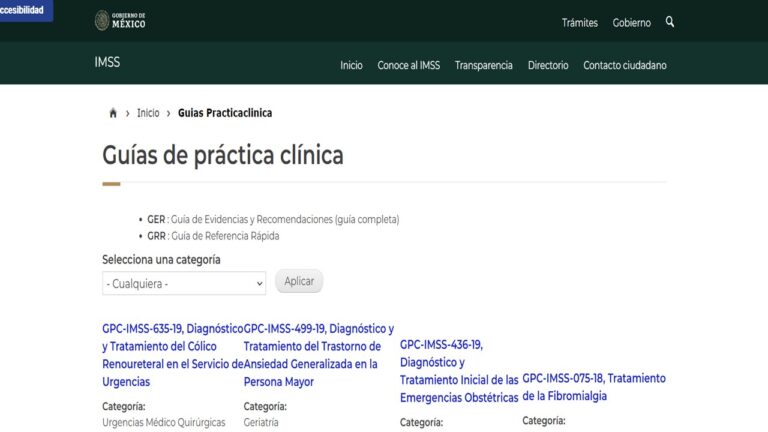Open Contacto ciudadano menu item

pyautogui.click(x=624, y=65)
